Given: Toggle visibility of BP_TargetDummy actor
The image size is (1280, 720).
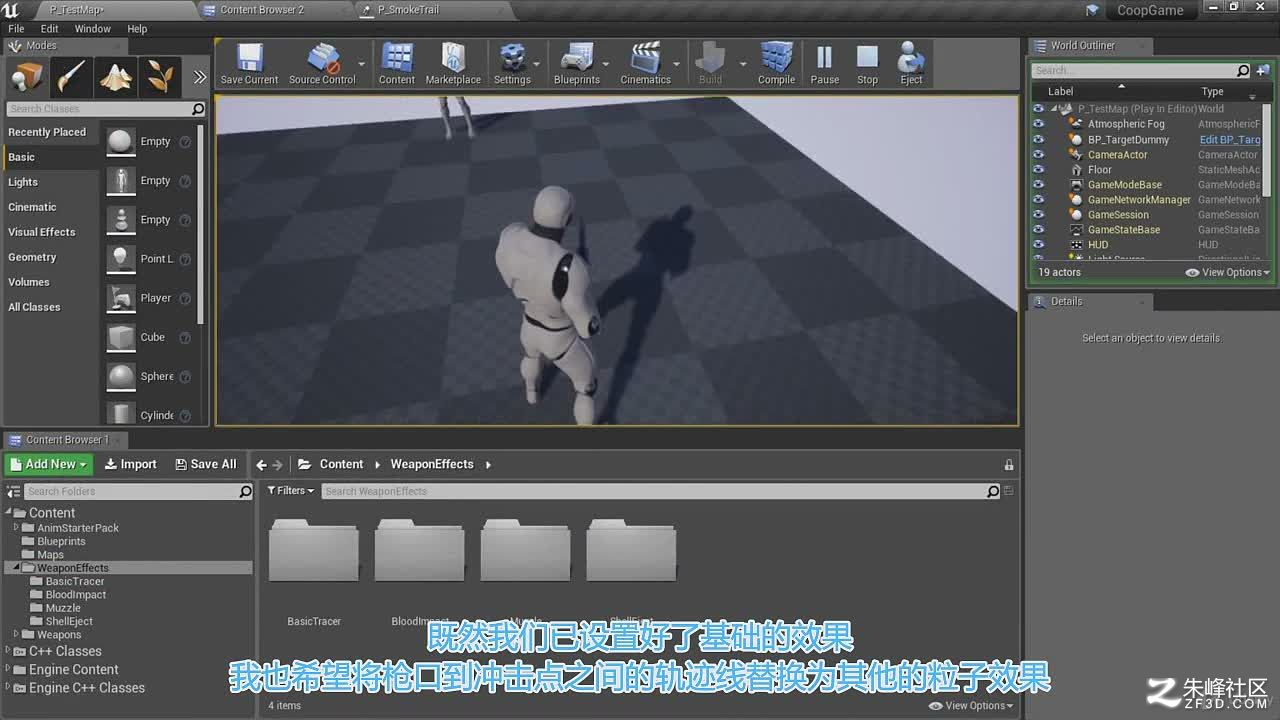Looking at the screenshot, I should point(1038,139).
